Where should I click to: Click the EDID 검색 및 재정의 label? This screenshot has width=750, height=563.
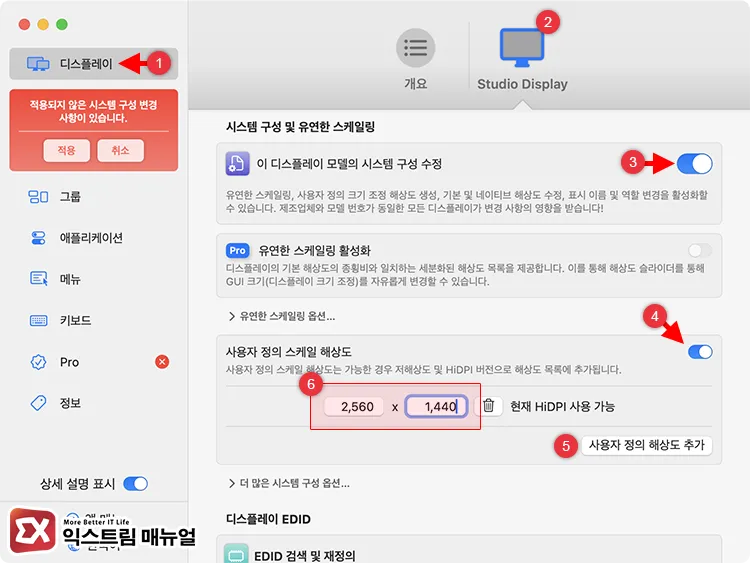tap(305, 556)
